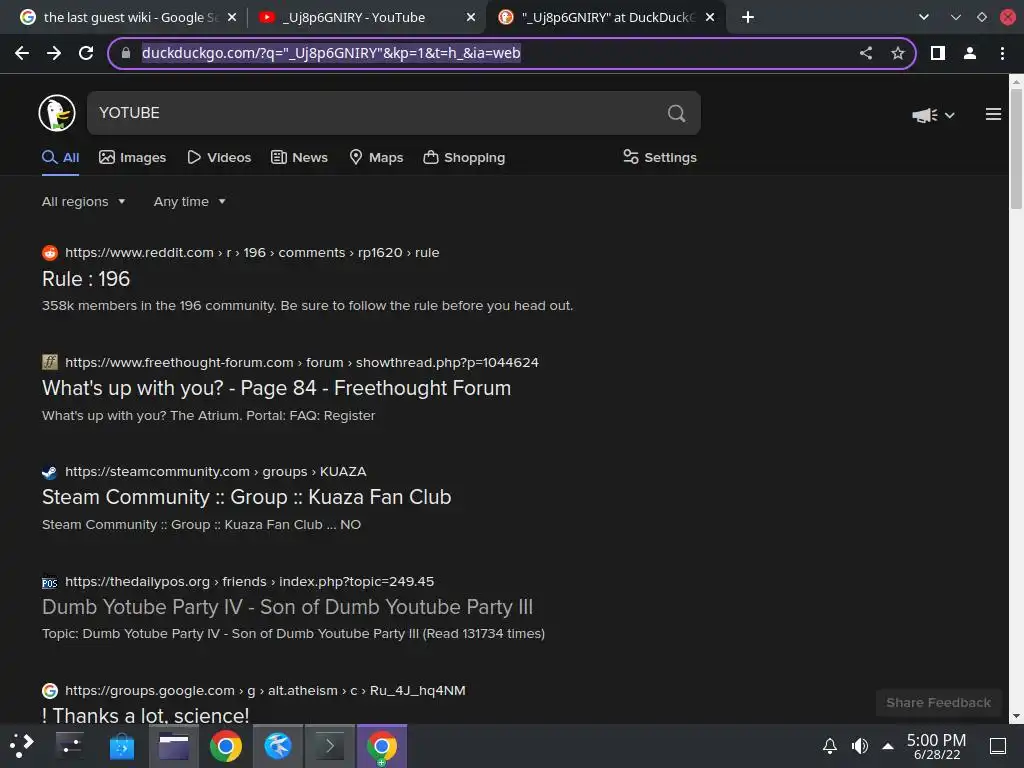Switch to Maps results
1024x768 pixels.
(x=376, y=157)
